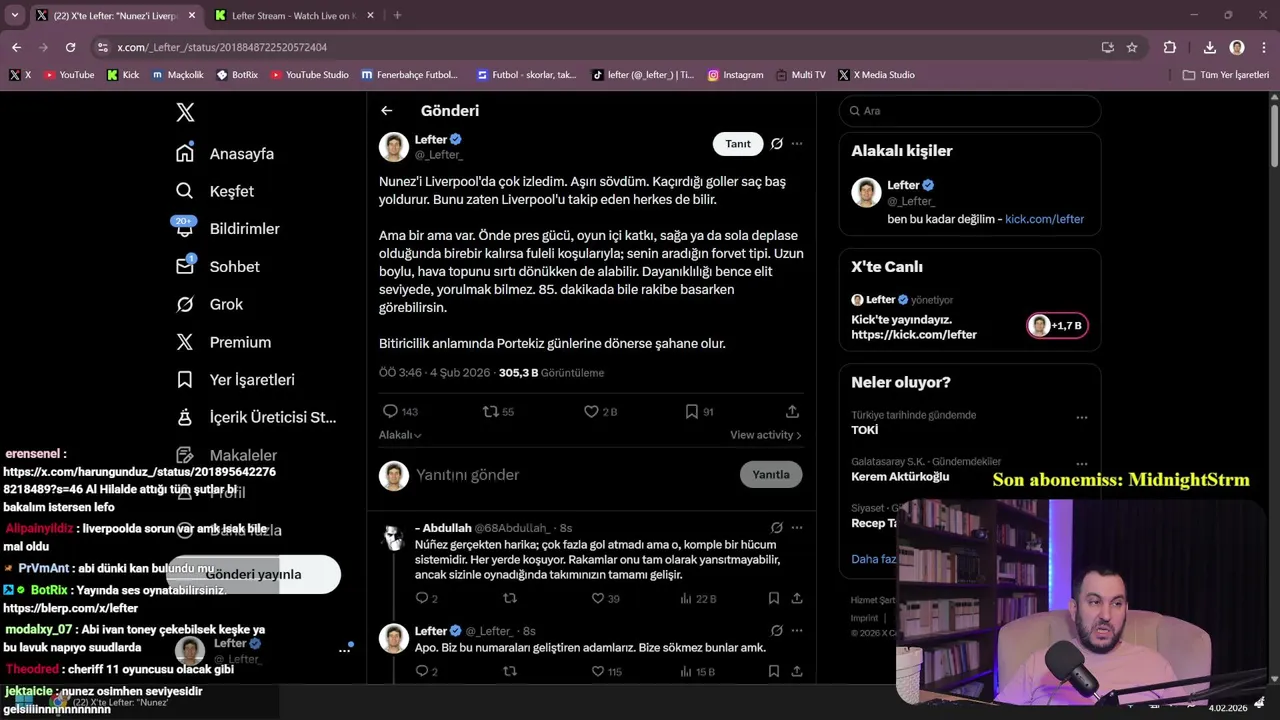Open Maçkolik bookmark
The width and height of the screenshot is (1280, 720).
(178, 75)
